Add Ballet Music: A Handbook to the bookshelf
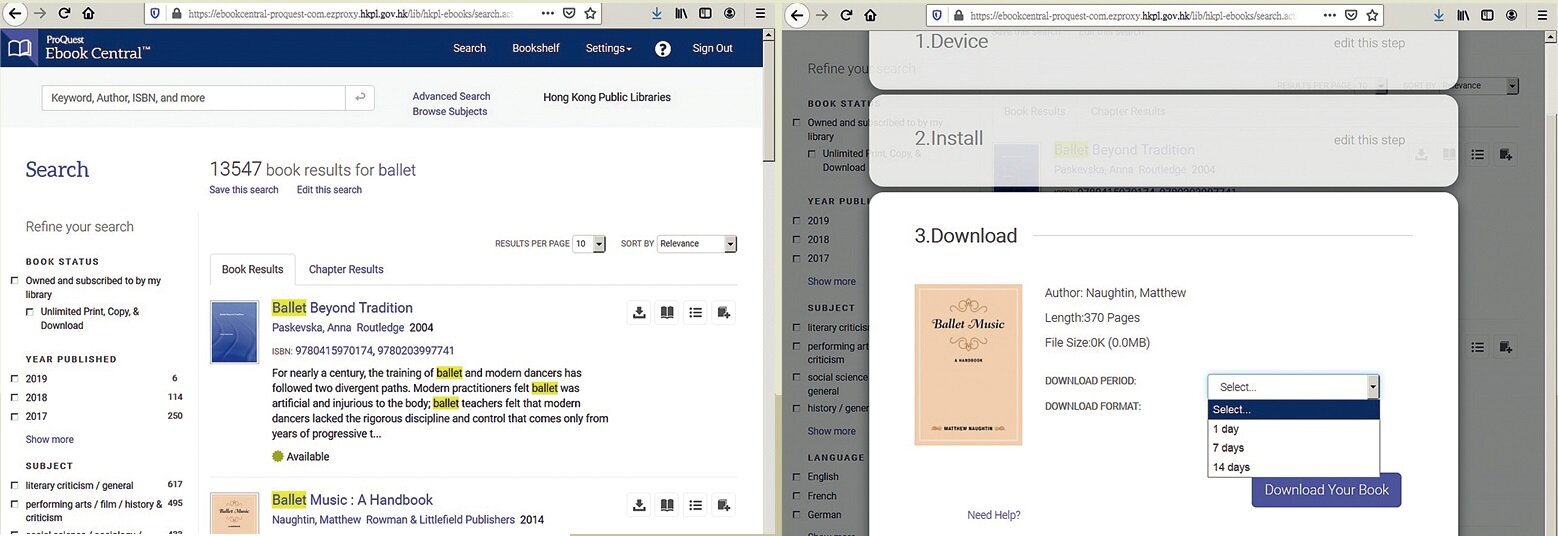The image size is (1558, 536). click(x=724, y=505)
